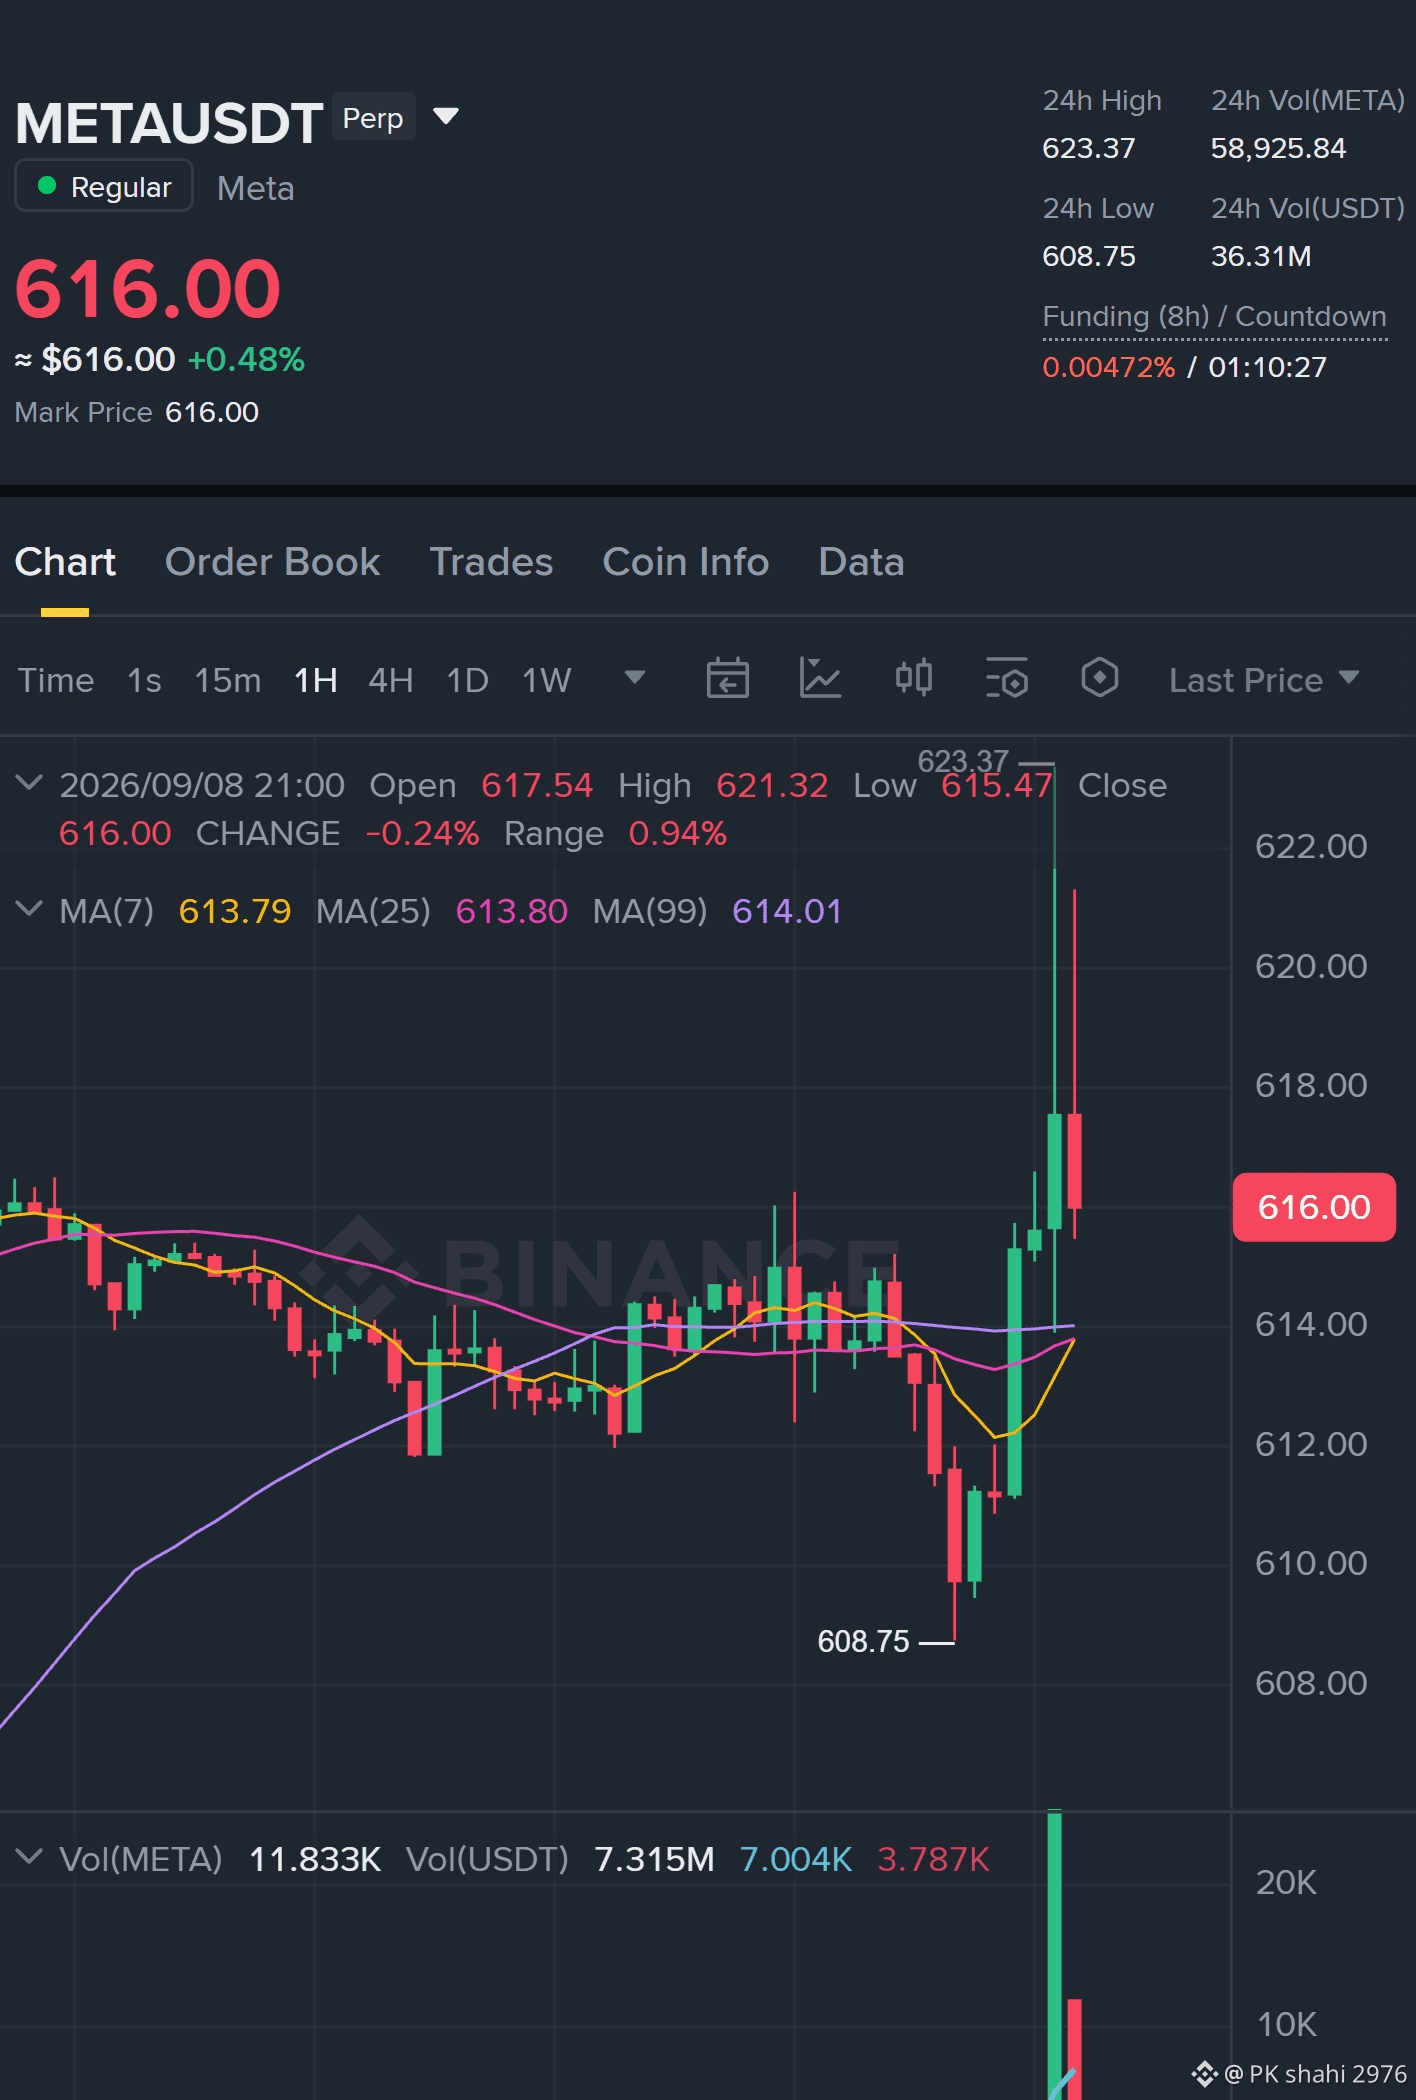
Task: Click the 616.00 current price marker
Action: click(1314, 1207)
